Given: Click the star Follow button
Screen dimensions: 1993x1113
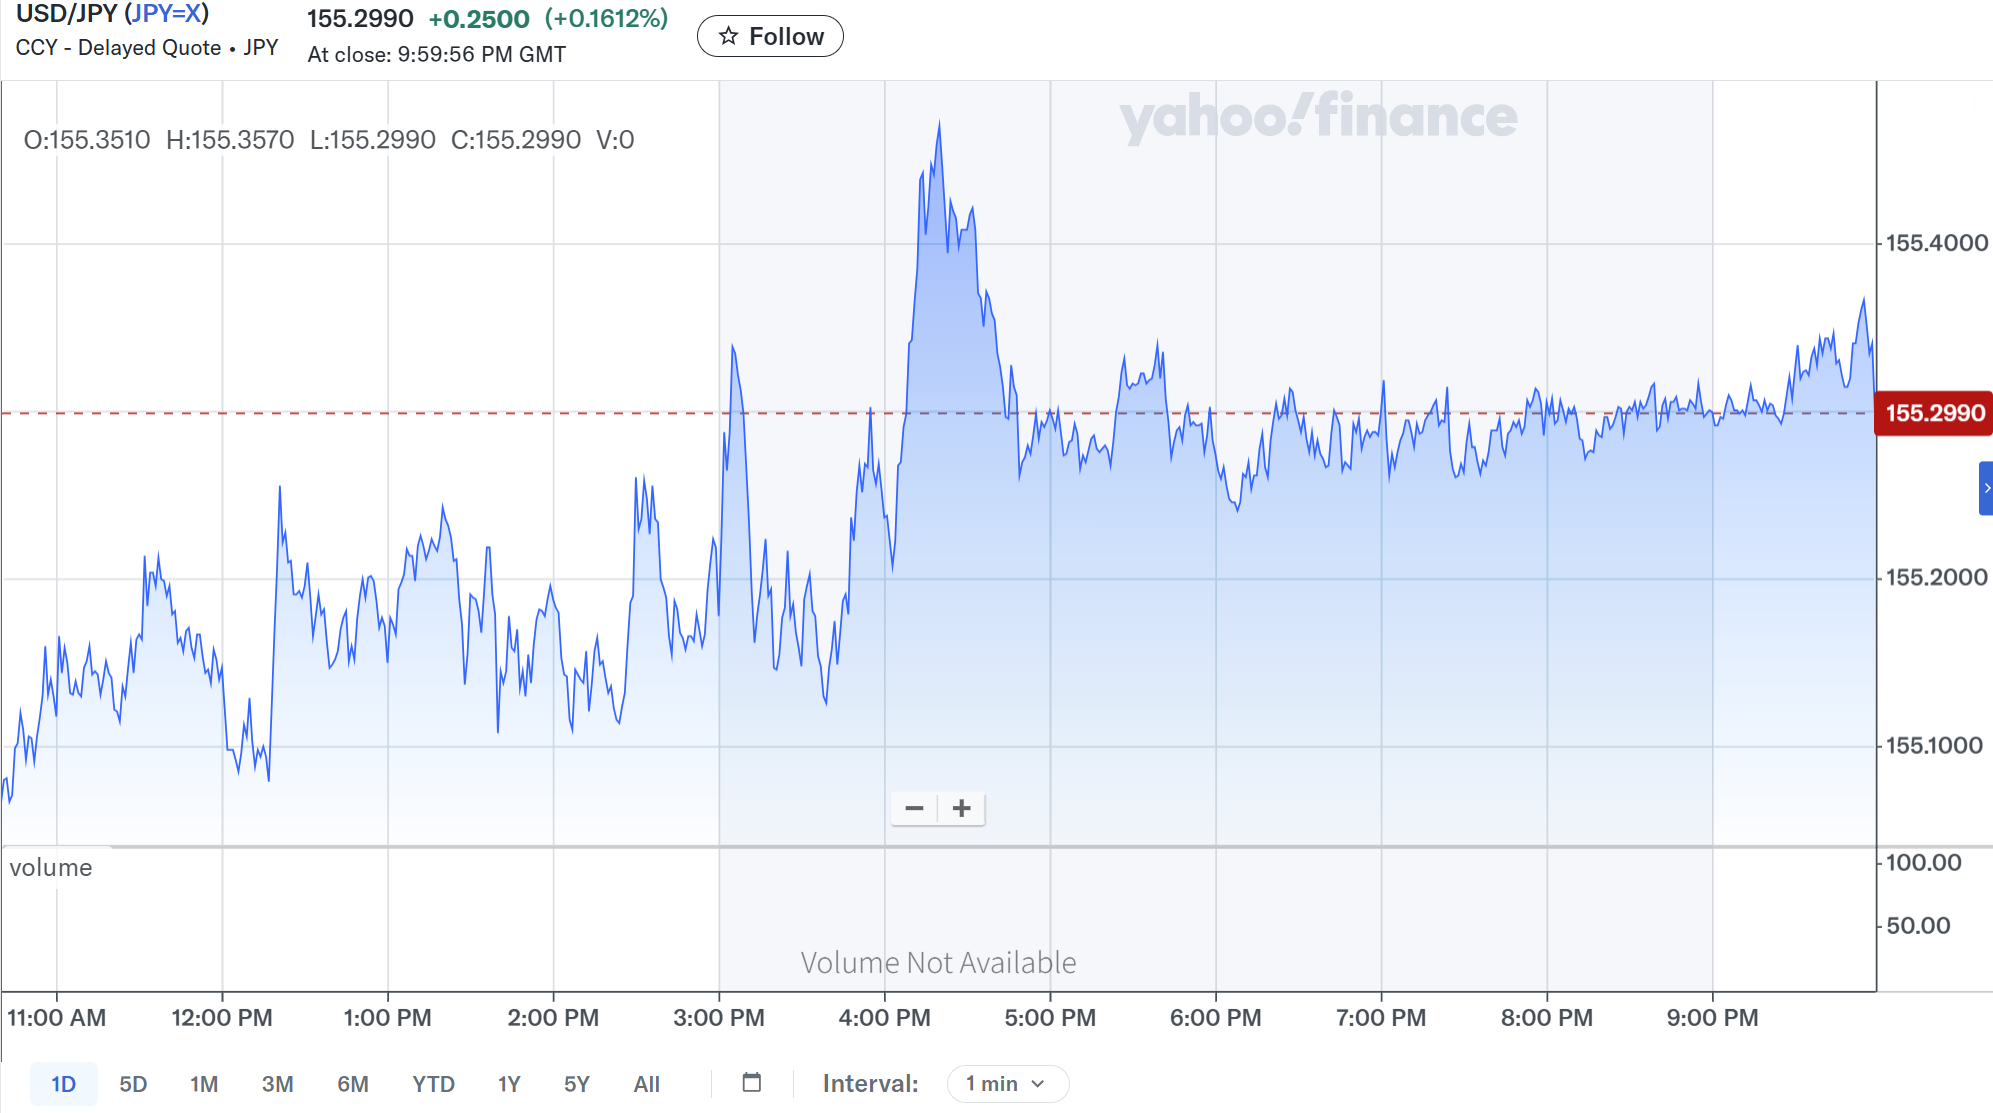Looking at the screenshot, I should coord(770,37).
